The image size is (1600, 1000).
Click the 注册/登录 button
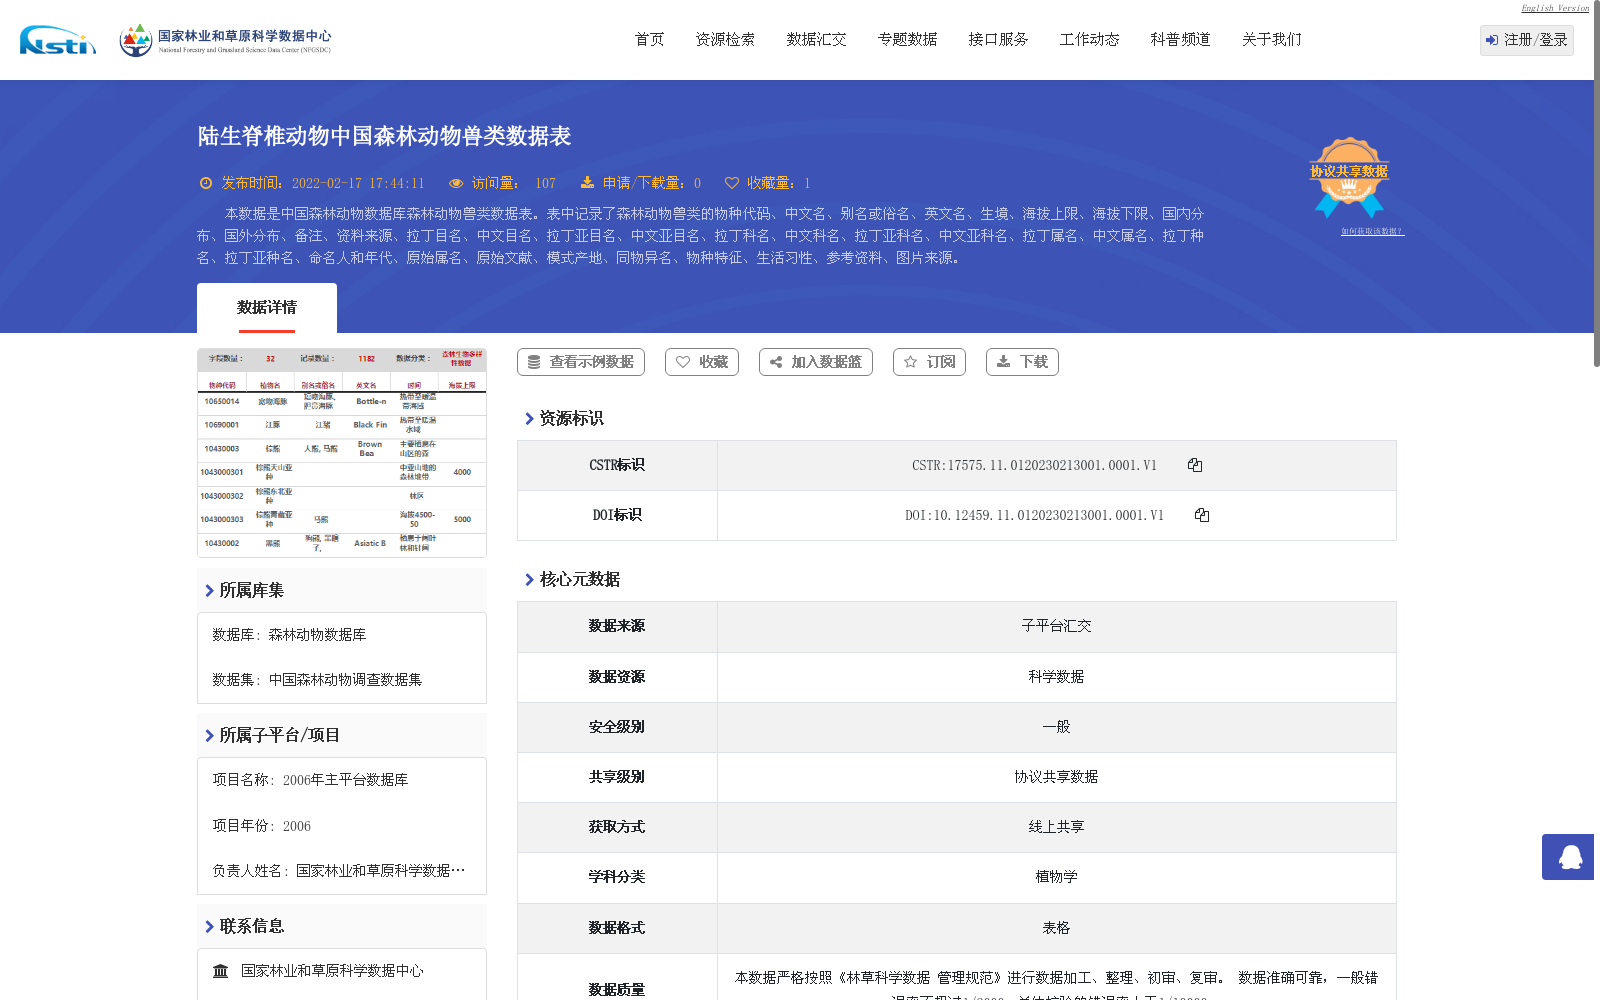tap(1527, 40)
